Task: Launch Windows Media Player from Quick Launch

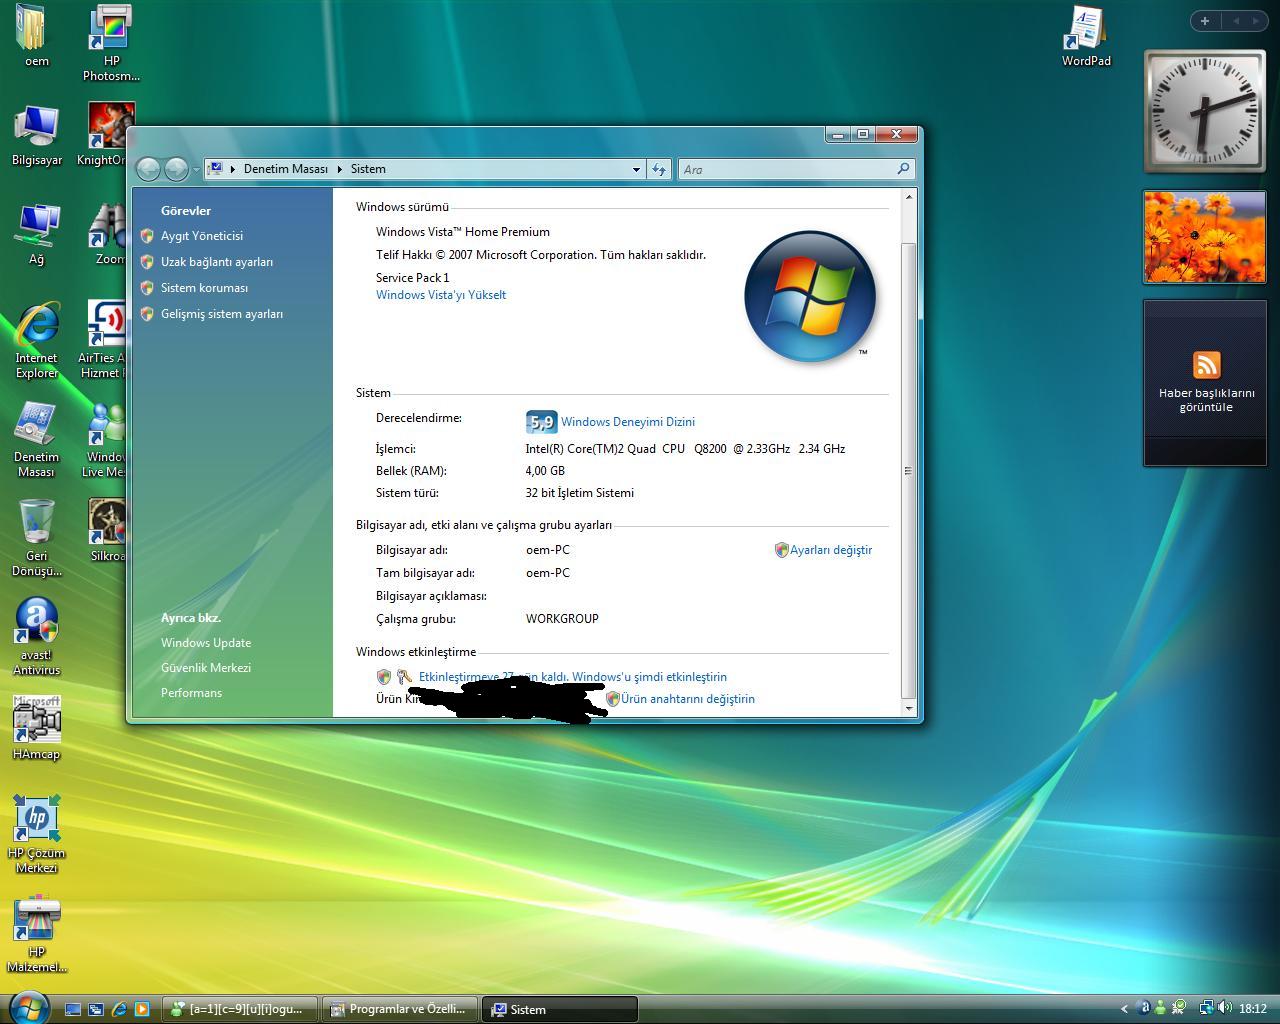Action: point(142,1009)
